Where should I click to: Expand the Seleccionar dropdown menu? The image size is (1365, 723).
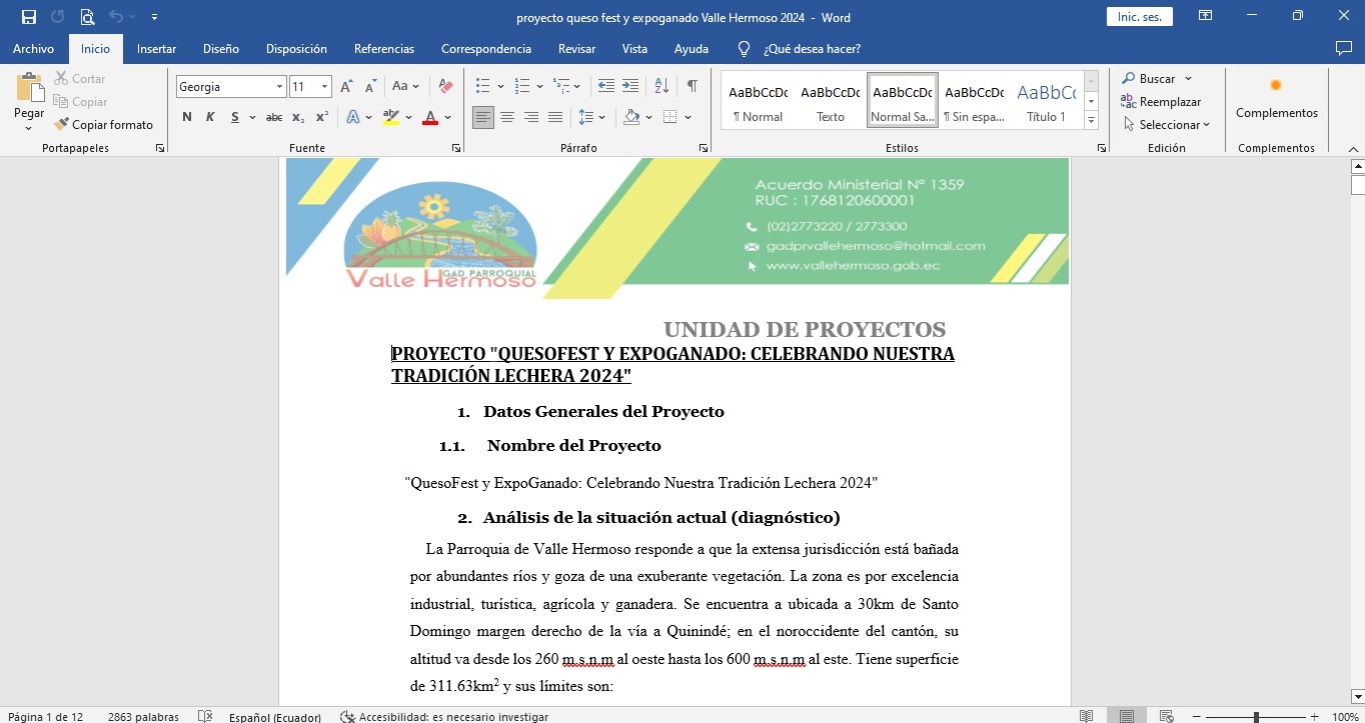(1167, 125)
